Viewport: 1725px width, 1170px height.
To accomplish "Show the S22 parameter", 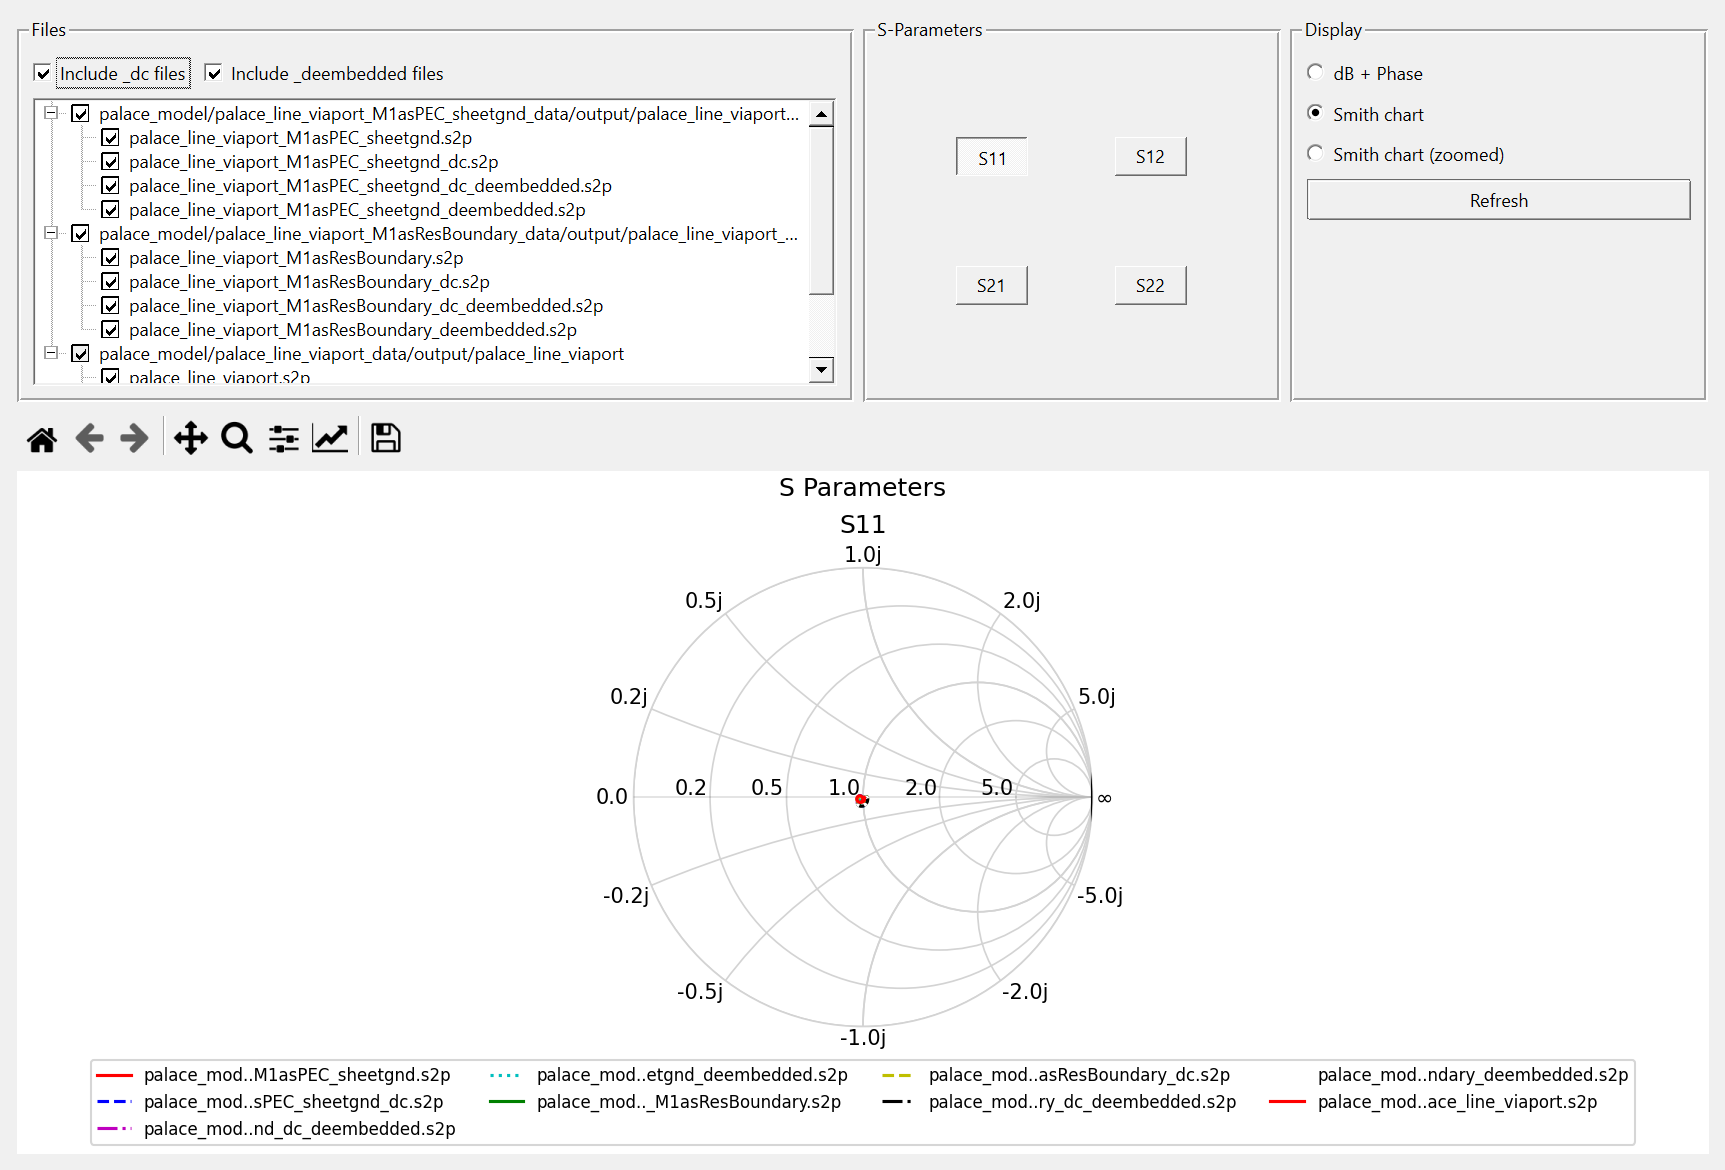I will click(x=1150, y=285).
